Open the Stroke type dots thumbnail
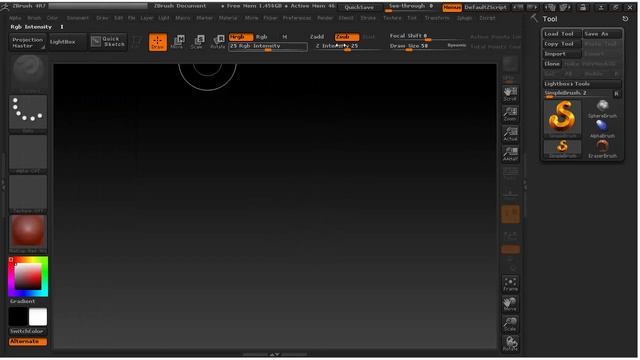Screen dimensions: 640x360 pos(28,113)
